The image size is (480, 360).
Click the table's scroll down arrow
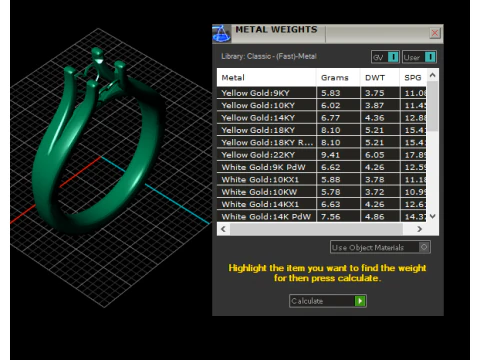433,216
